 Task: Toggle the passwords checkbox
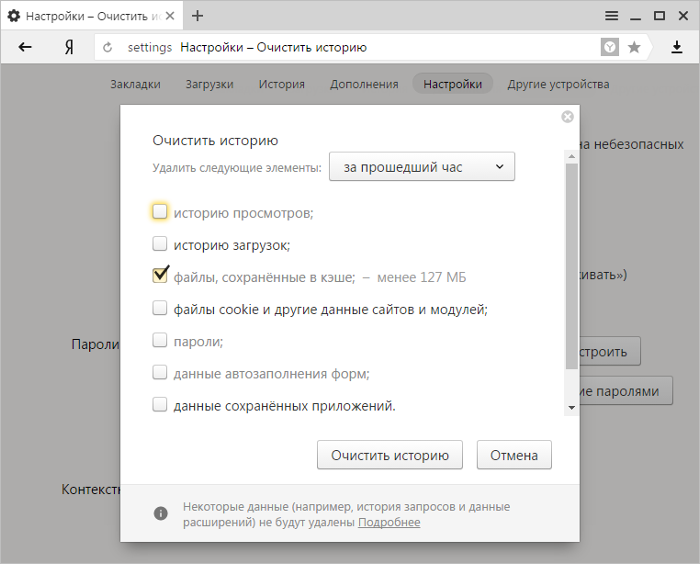tap(160, 341)
